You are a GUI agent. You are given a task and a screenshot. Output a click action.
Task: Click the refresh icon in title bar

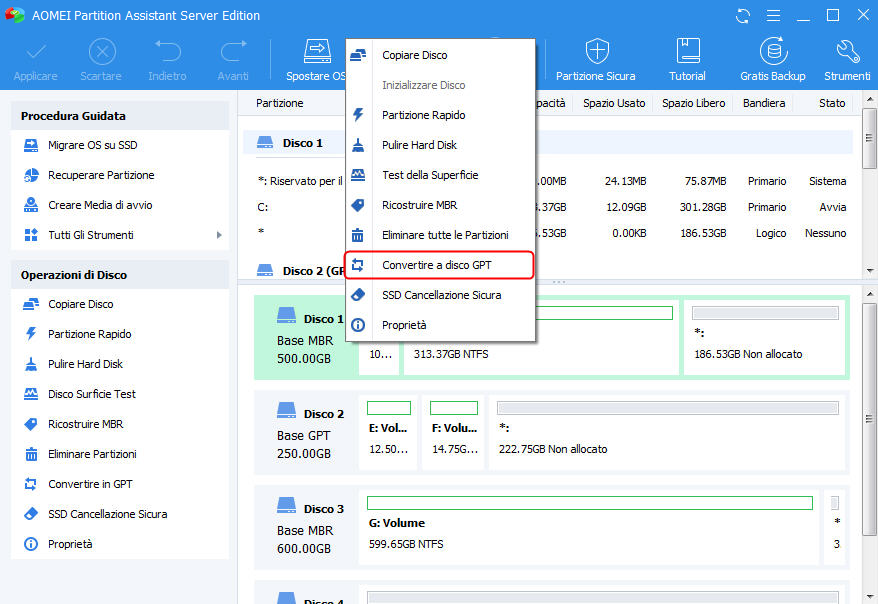pos(743,16)
